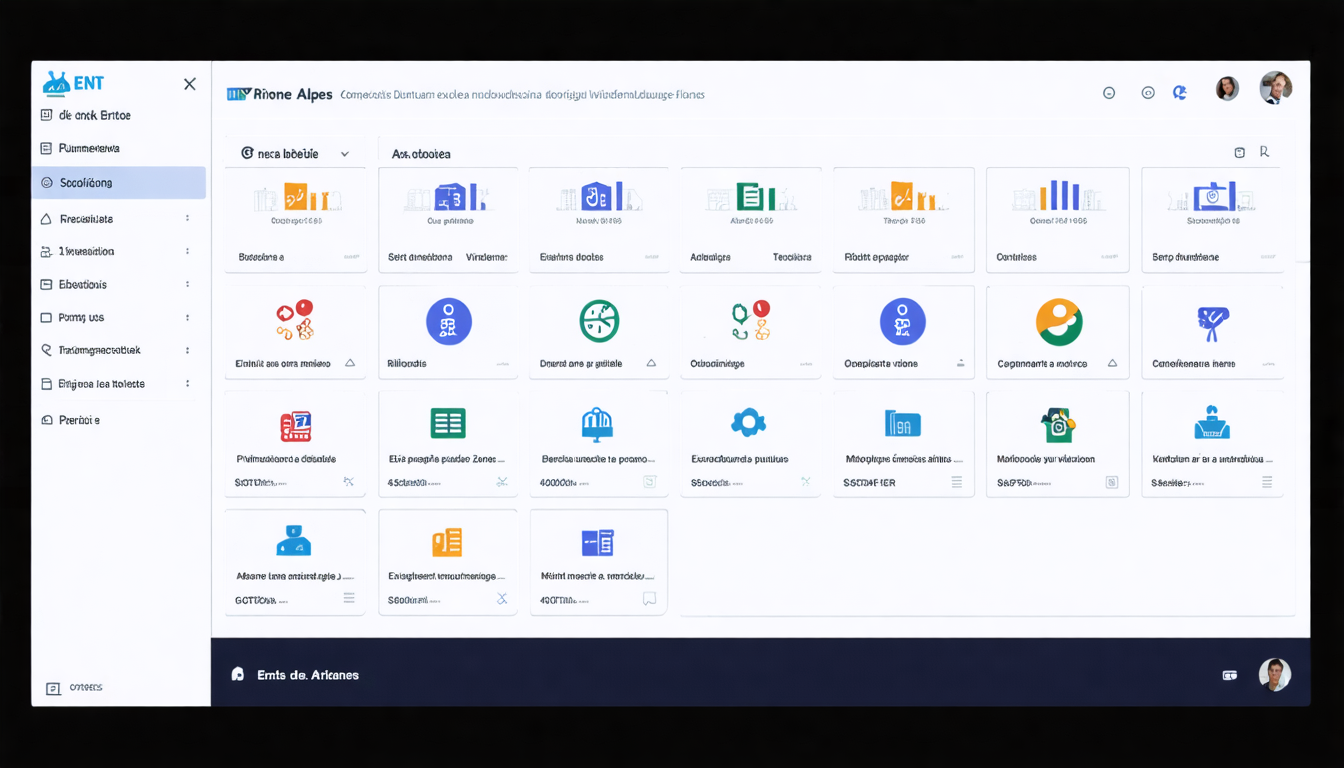Image resolution: width=1344 pixels, height=768 pixels.
Task: Open the orange and green round avatar icon
Action: tap(1059, 322)
